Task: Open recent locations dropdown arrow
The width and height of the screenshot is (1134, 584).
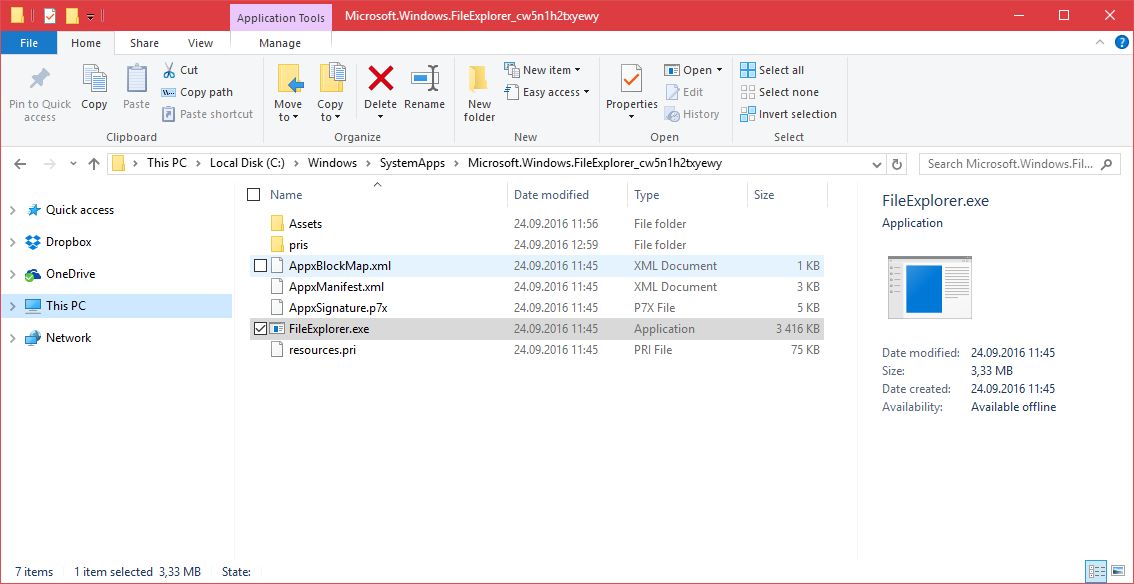Action: click(73, 164)
